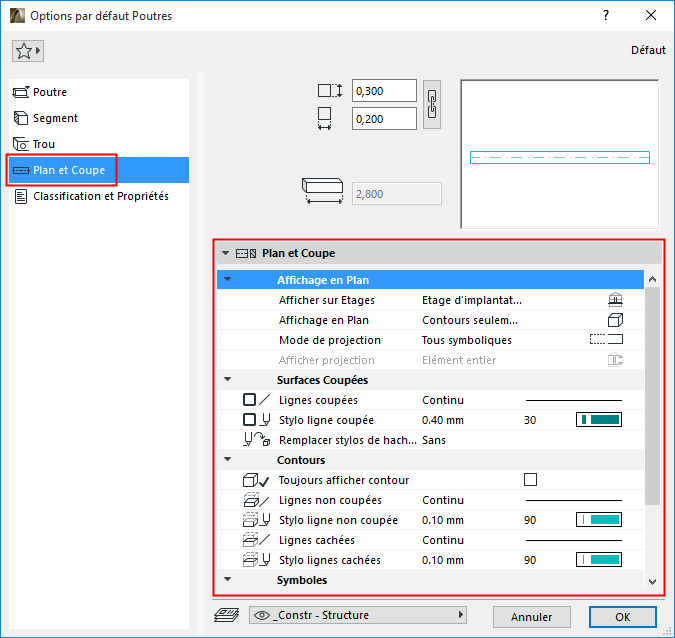This screenshot has width=675, height=638.
Task: Collapse the Contours section
Action: [x=228, y=460]
